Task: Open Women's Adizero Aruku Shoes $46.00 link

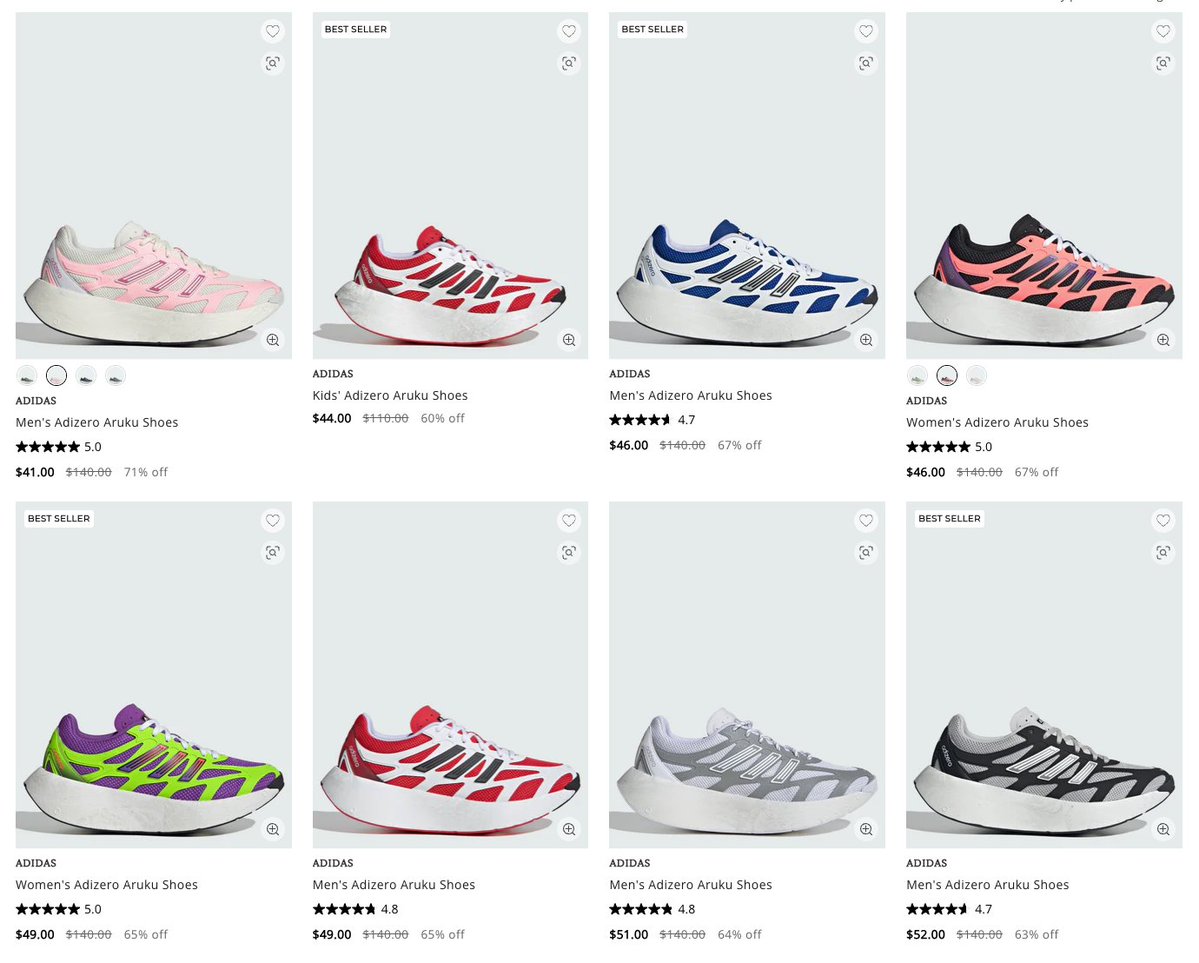Action: pyautogui.click(x=997, y=422)
